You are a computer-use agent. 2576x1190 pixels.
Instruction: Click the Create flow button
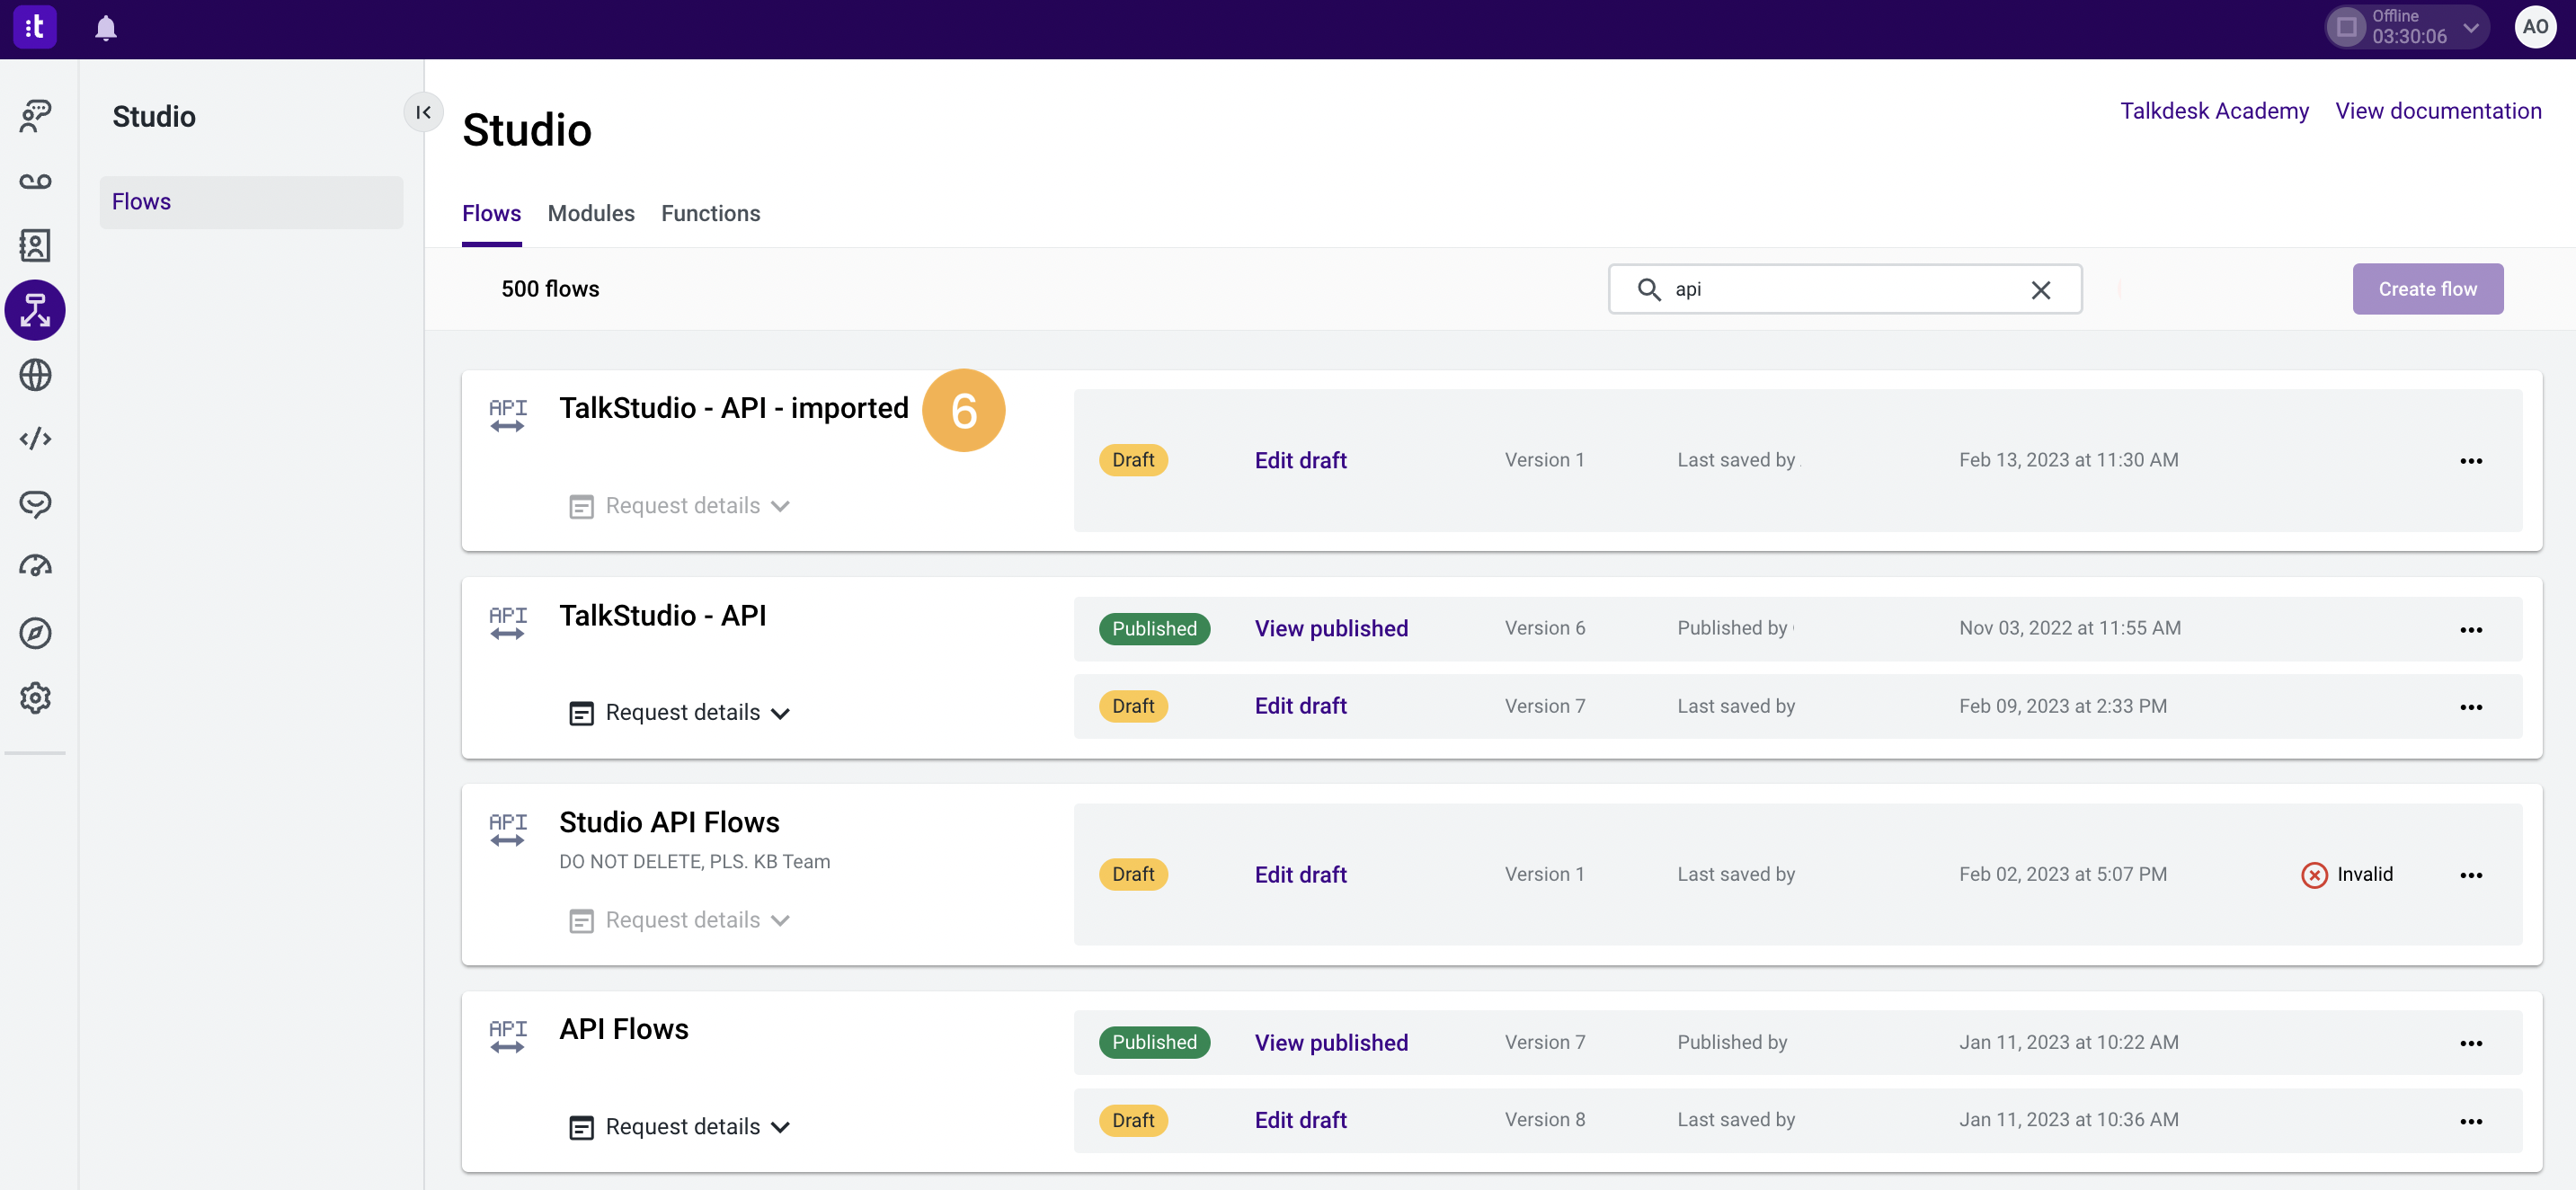[2427, 289]
